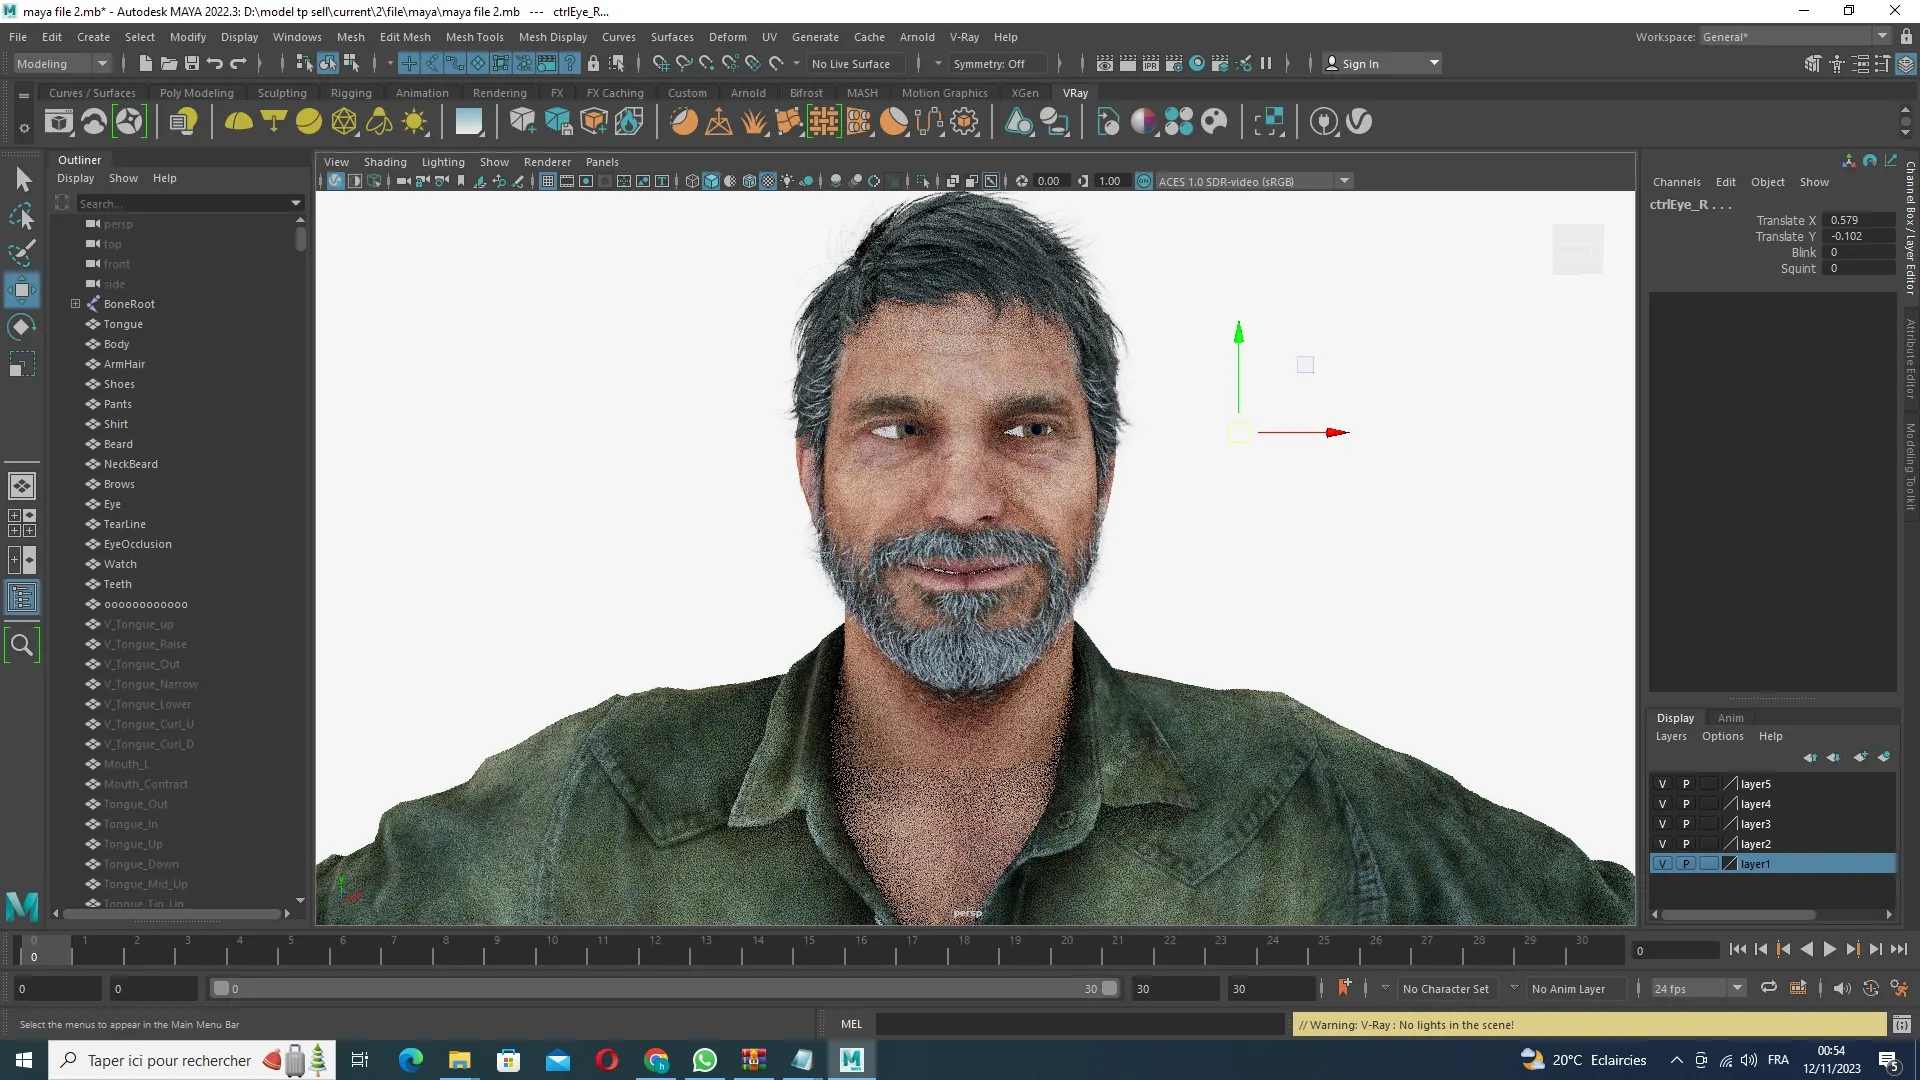Open the Mesh Tools menu
1920x1080 pixels.
click(x=474, y=37)
